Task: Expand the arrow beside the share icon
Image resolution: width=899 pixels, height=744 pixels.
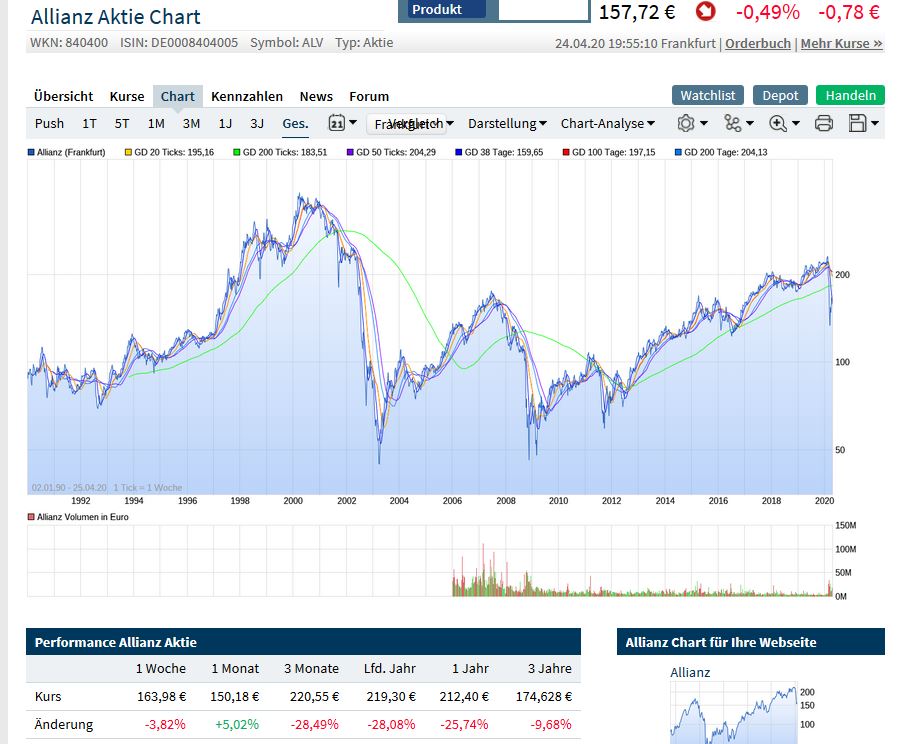Action: [x=750, y=123]
